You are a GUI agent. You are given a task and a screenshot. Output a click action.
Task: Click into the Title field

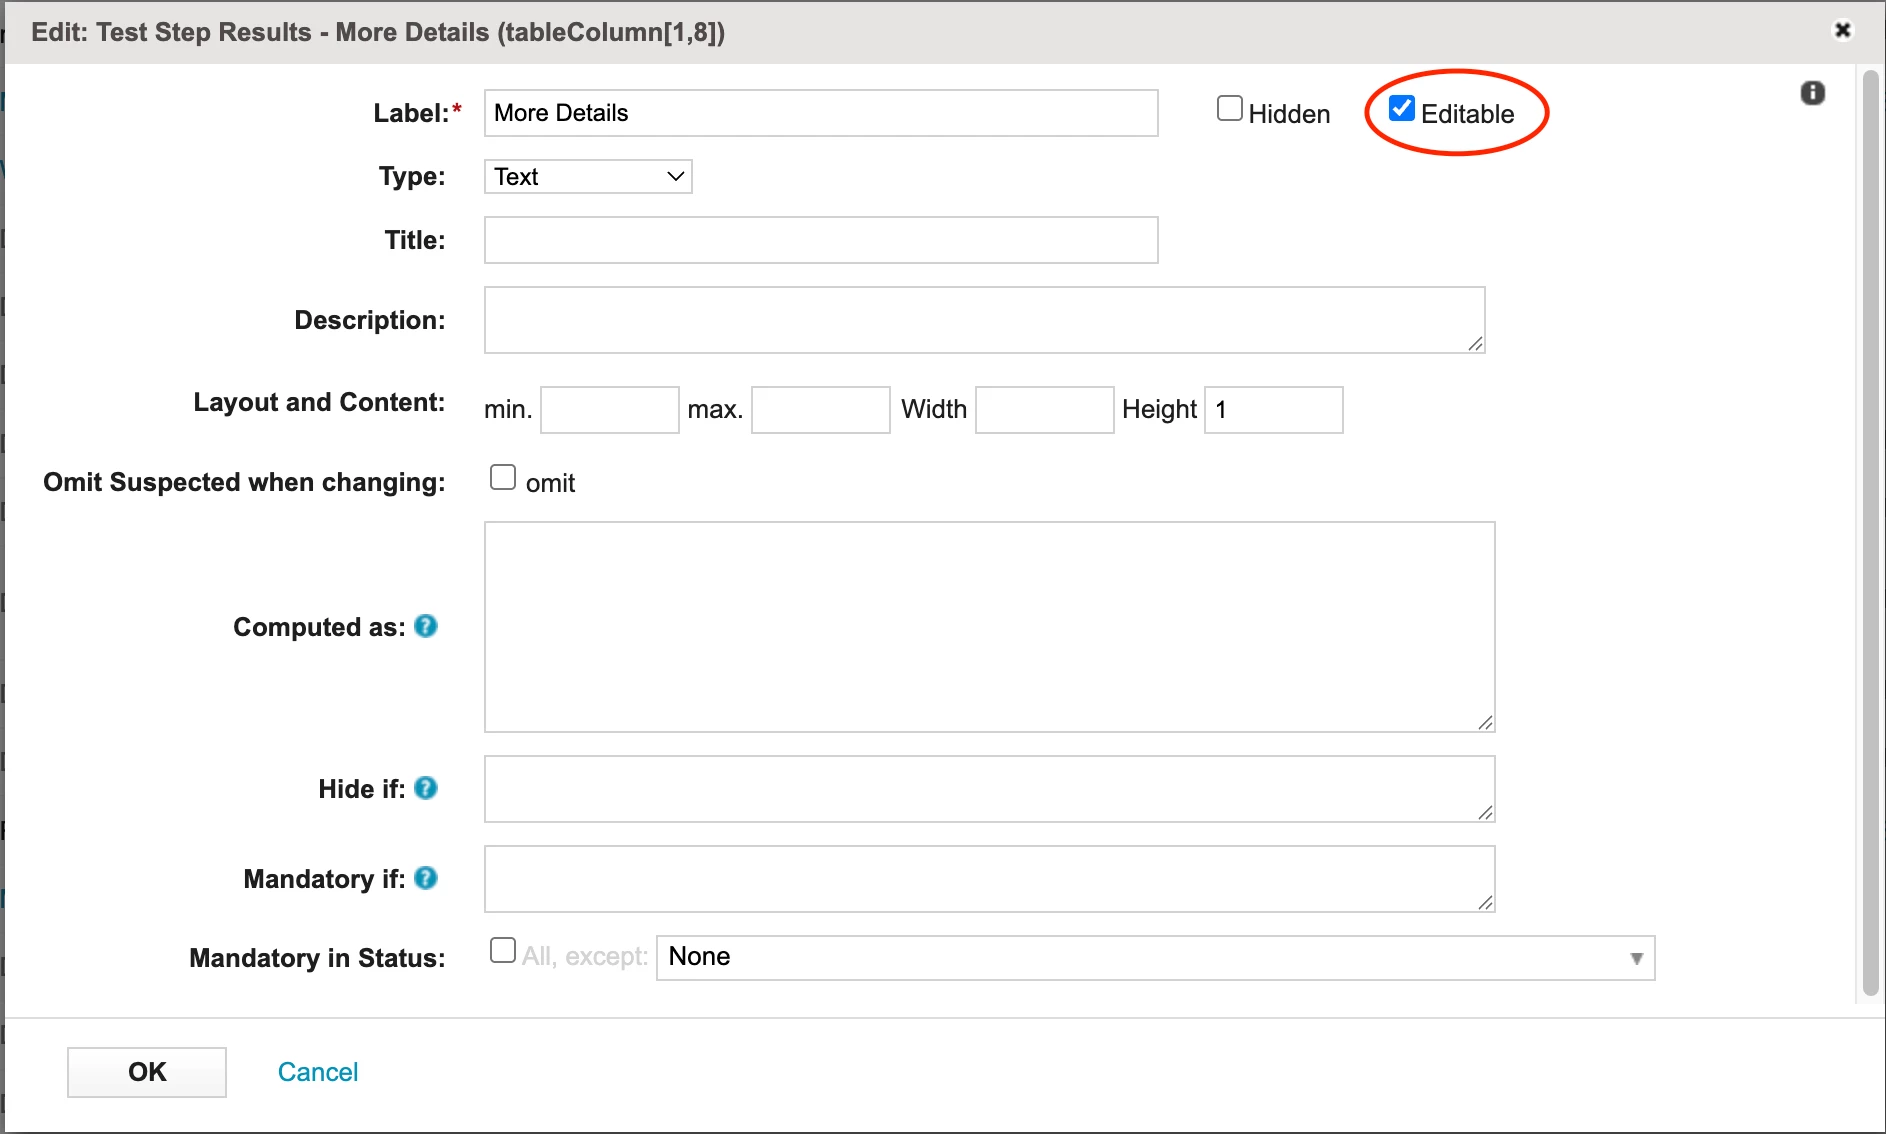(x=821, y=240)
